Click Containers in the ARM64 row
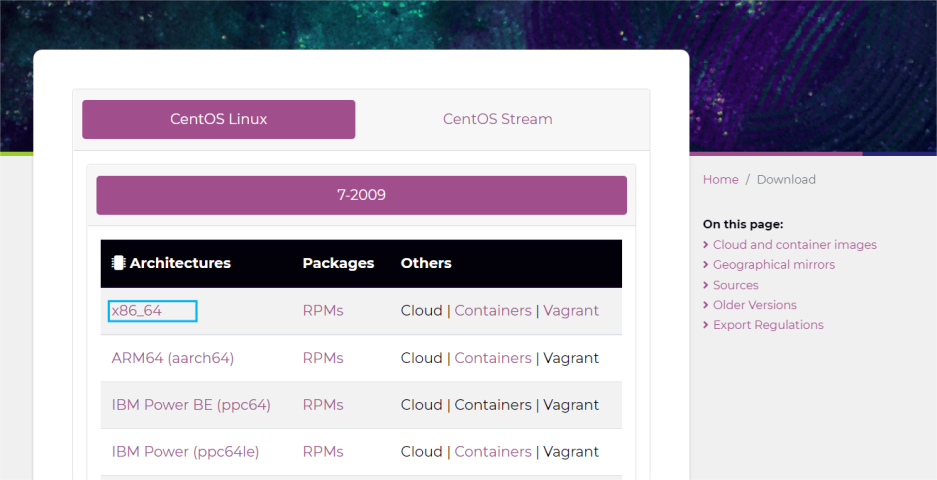 click(493, 358)
